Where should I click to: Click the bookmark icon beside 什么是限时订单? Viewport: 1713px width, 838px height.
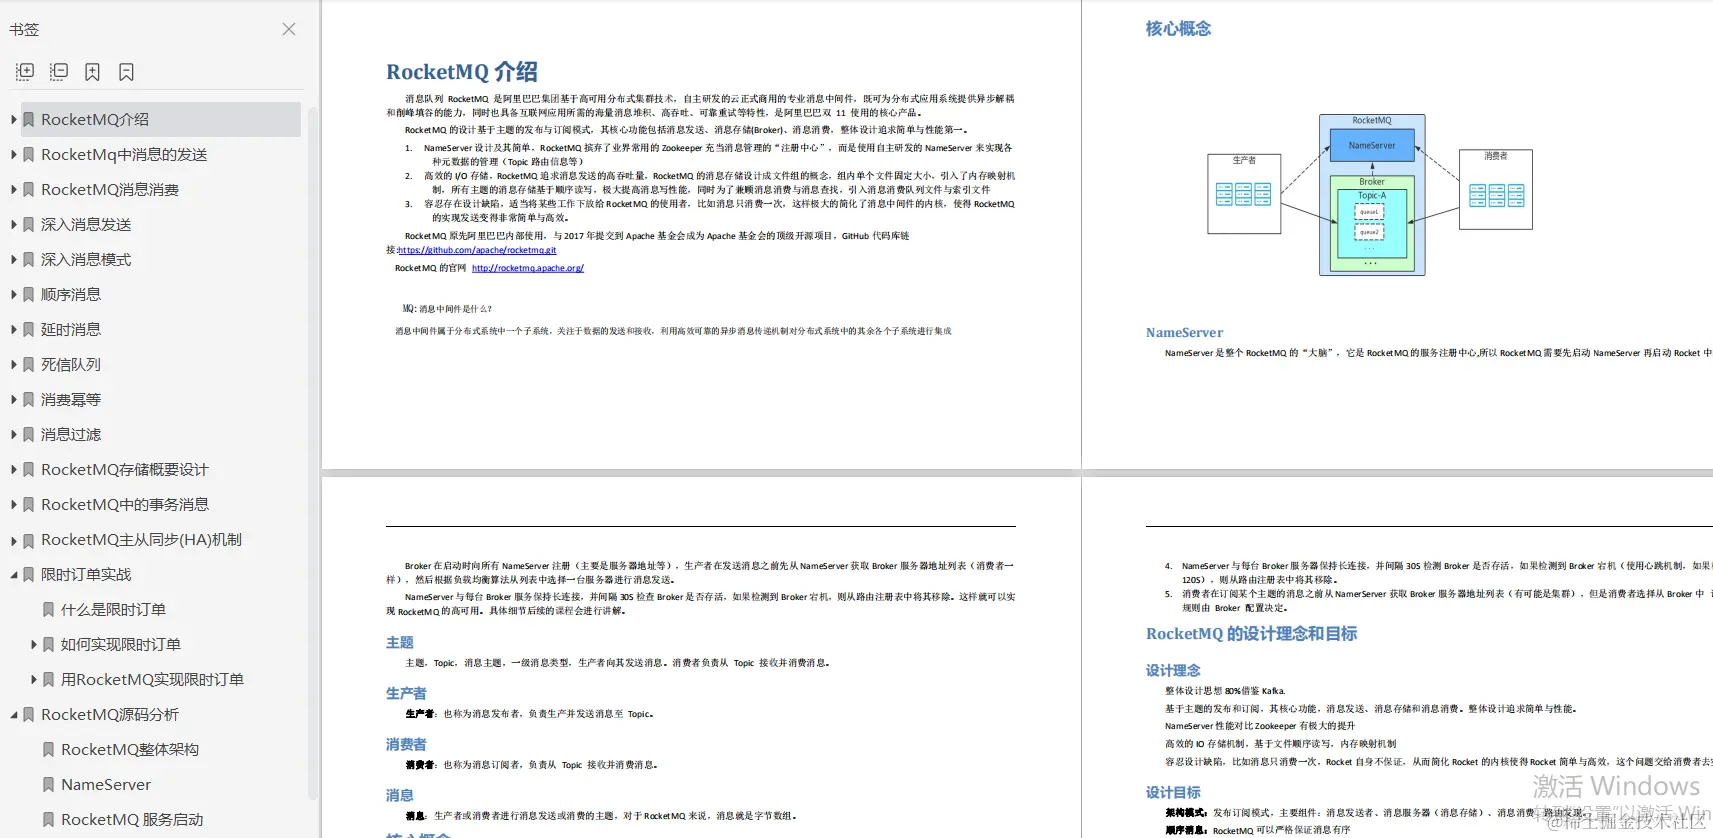click(48, 609)
